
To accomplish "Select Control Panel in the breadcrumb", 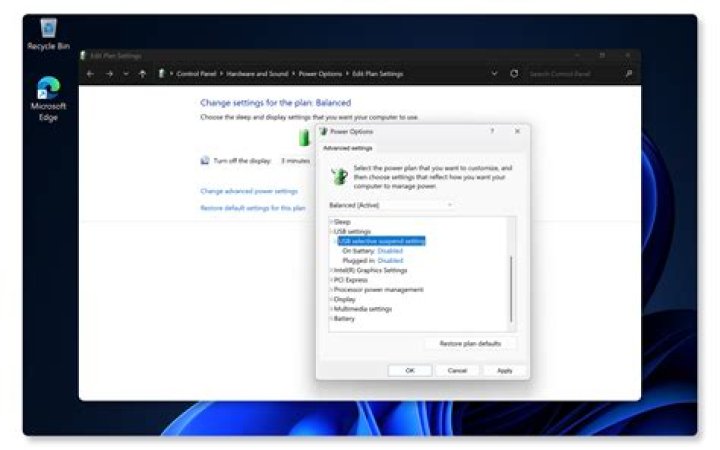I will [196, 74].
